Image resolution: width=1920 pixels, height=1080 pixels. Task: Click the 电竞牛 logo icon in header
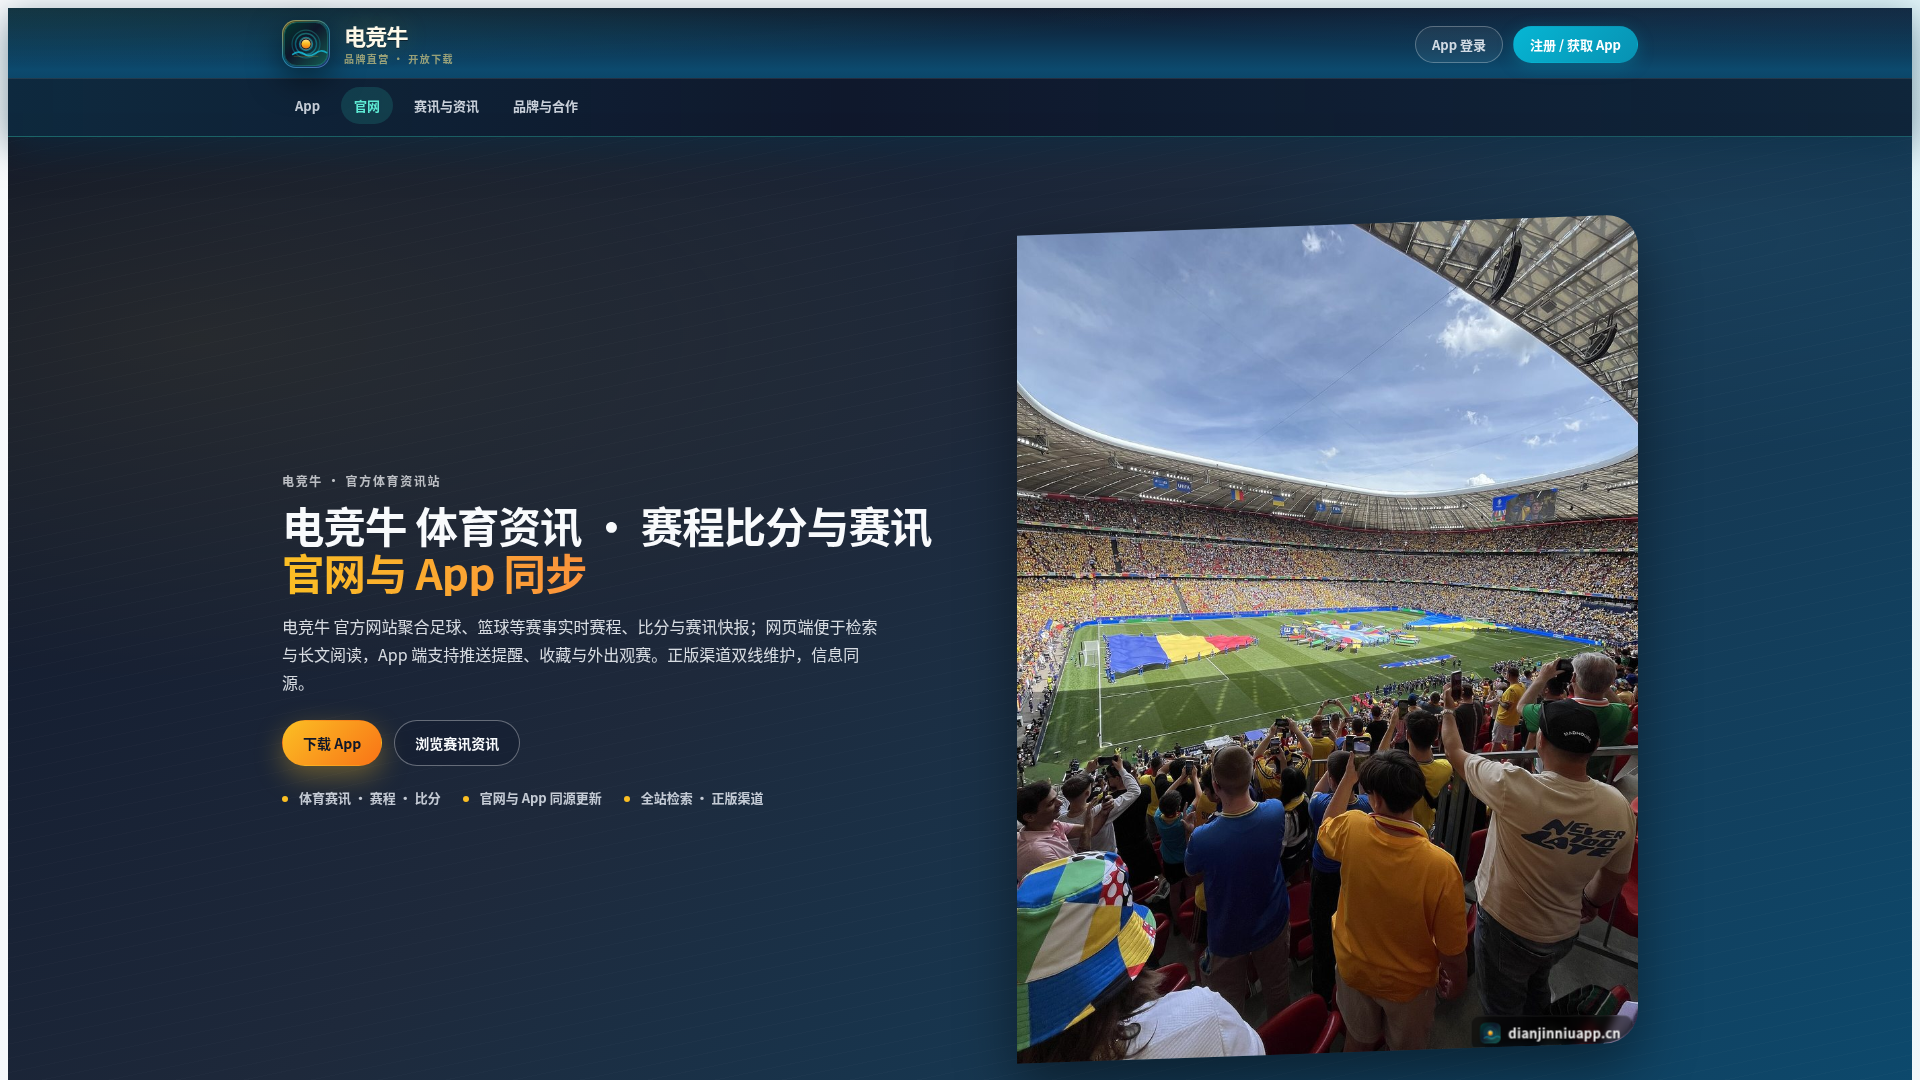tap(306, 44)
